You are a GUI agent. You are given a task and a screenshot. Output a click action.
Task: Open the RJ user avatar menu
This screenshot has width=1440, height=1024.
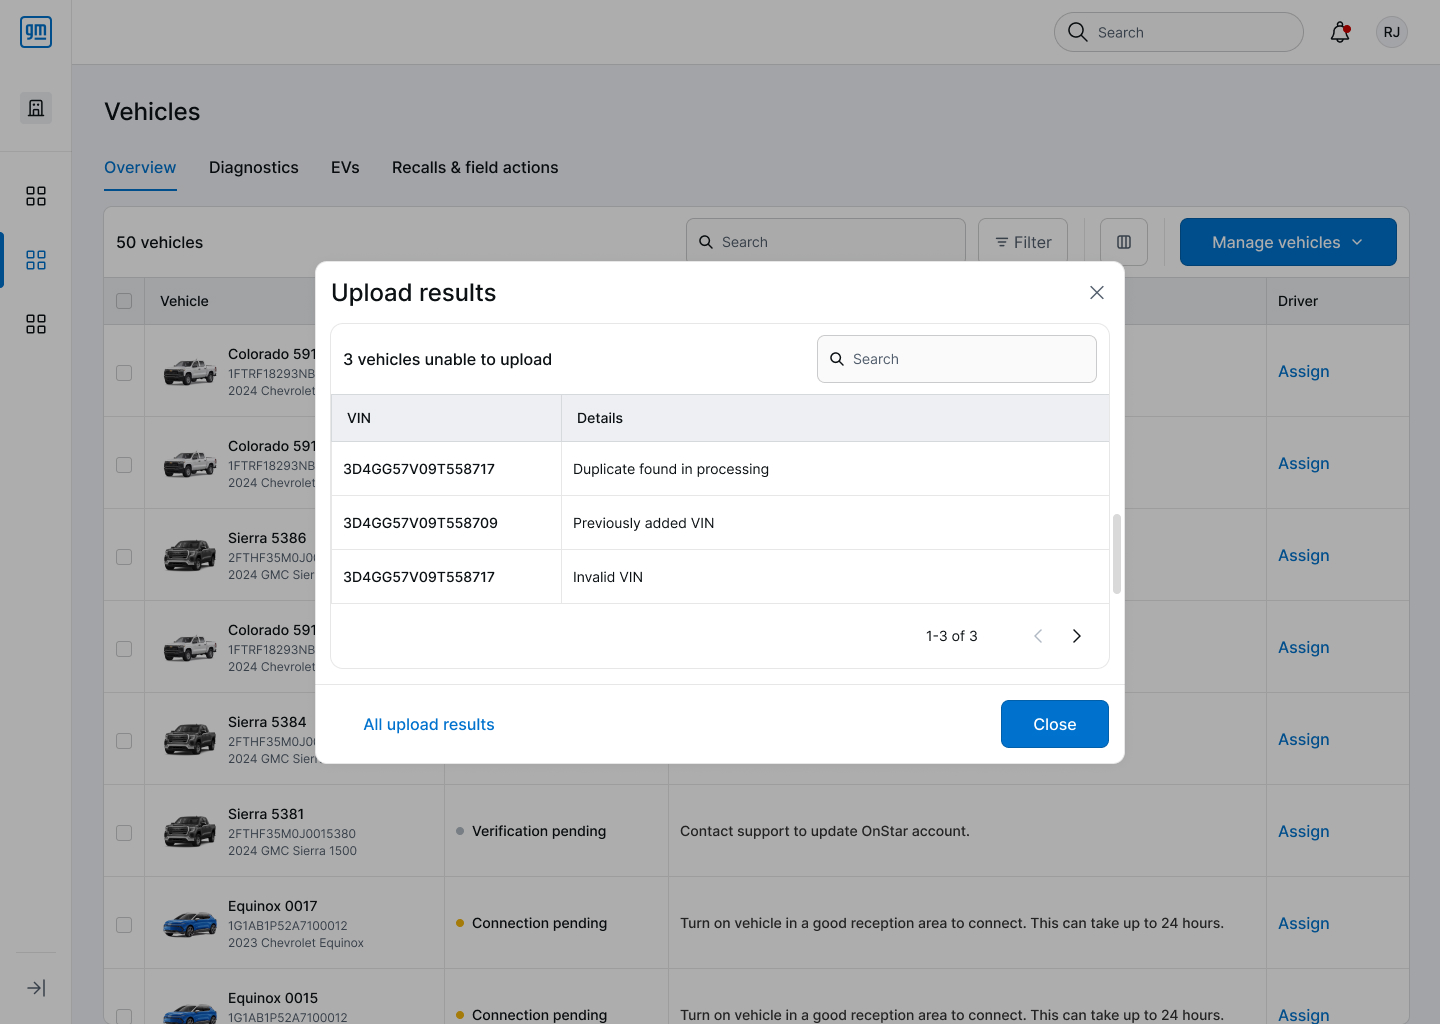(1392, 32)
